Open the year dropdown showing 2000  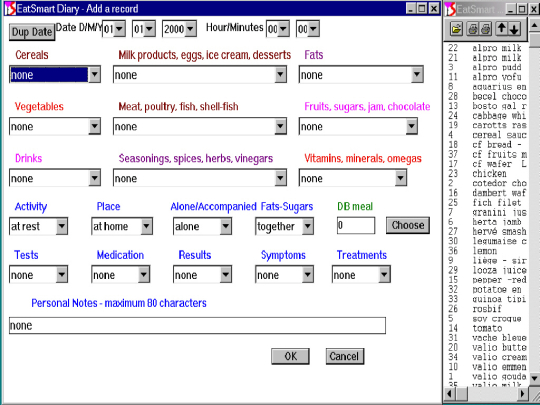click(x=190, y=29)
